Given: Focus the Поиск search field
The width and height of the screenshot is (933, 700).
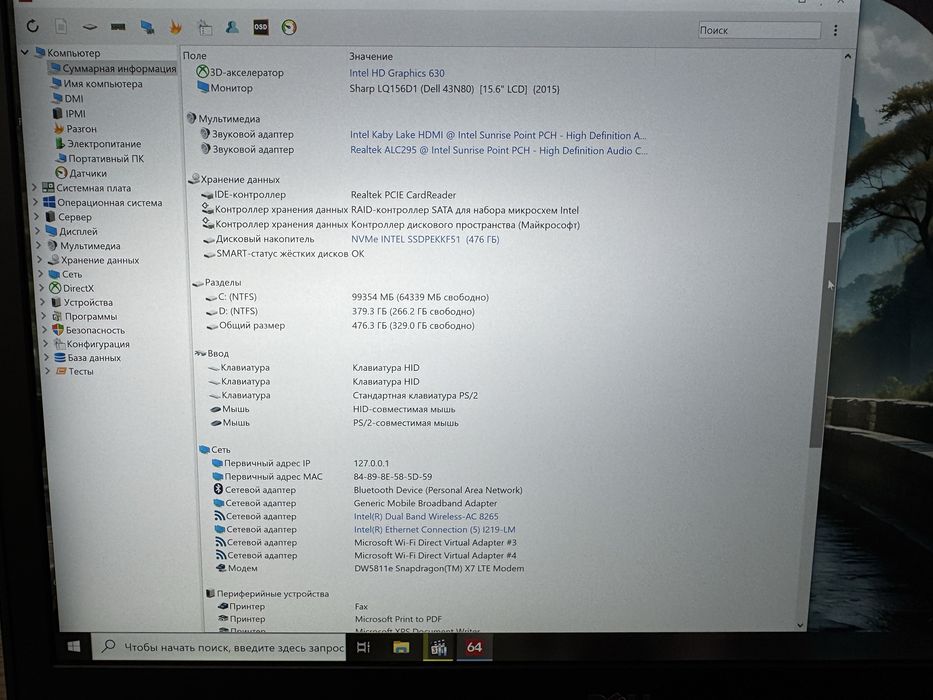Looking at the screenshot, I should click(759, 30).
